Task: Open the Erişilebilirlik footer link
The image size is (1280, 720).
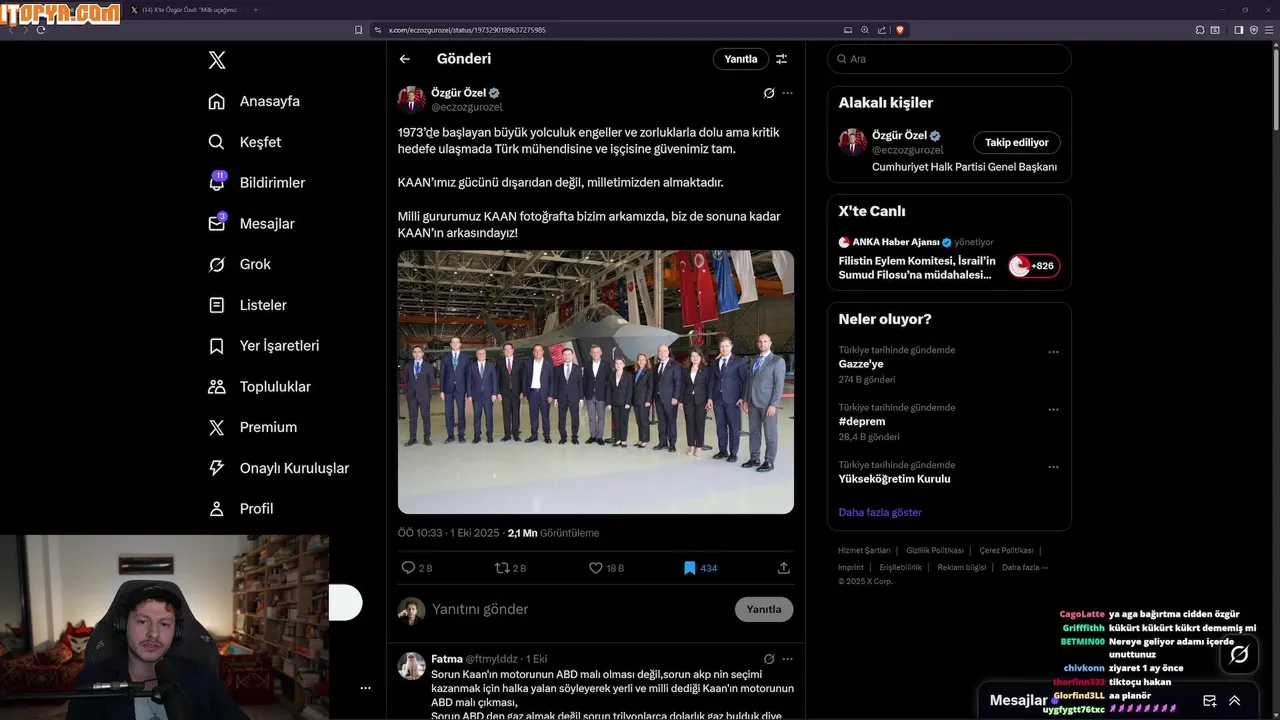Action: coord(899,567)
